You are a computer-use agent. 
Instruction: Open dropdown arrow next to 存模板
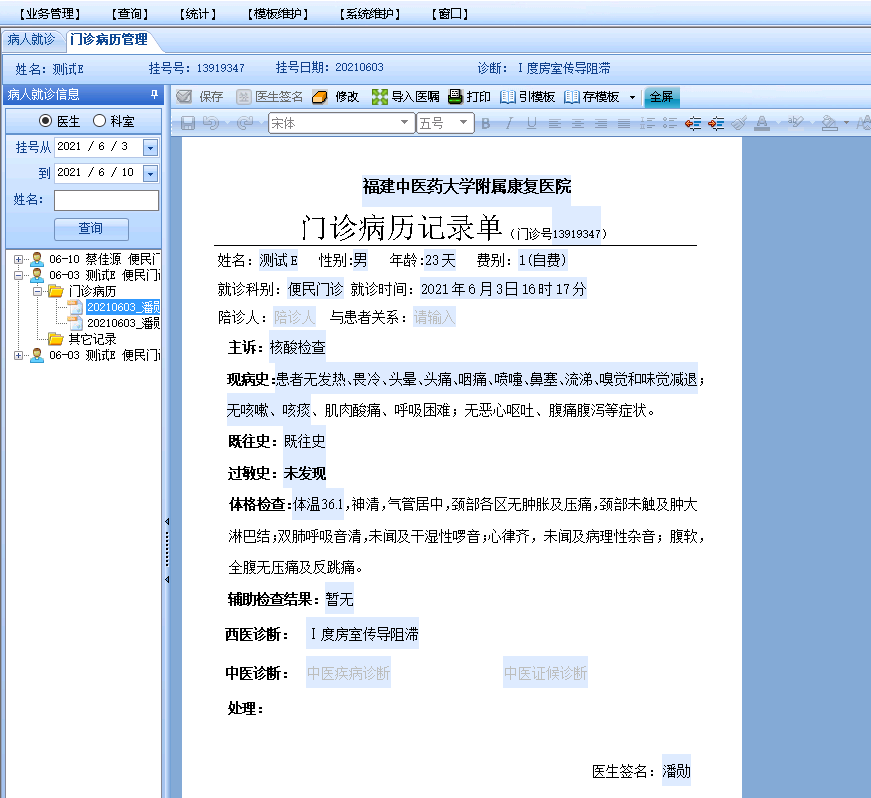pos(632,97)
